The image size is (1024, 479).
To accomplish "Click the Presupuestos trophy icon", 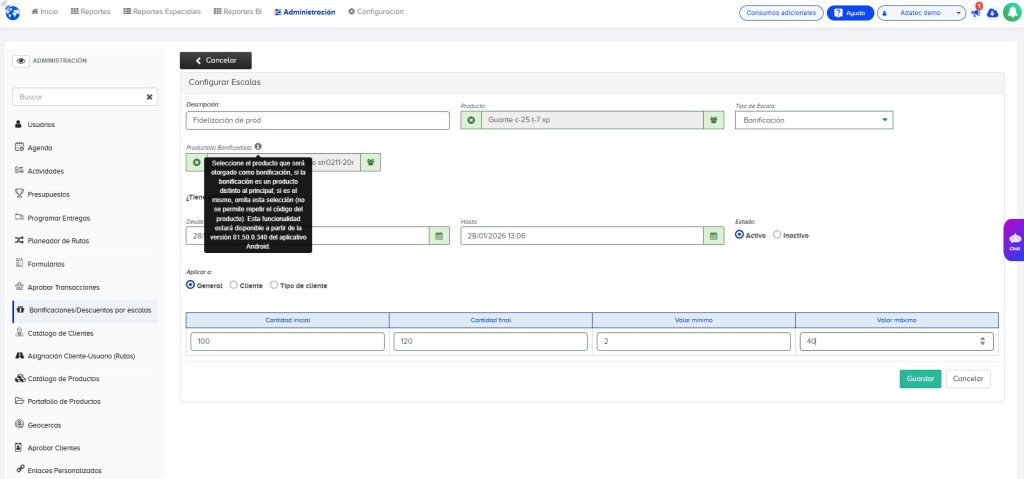I will (x=19, y=193).
